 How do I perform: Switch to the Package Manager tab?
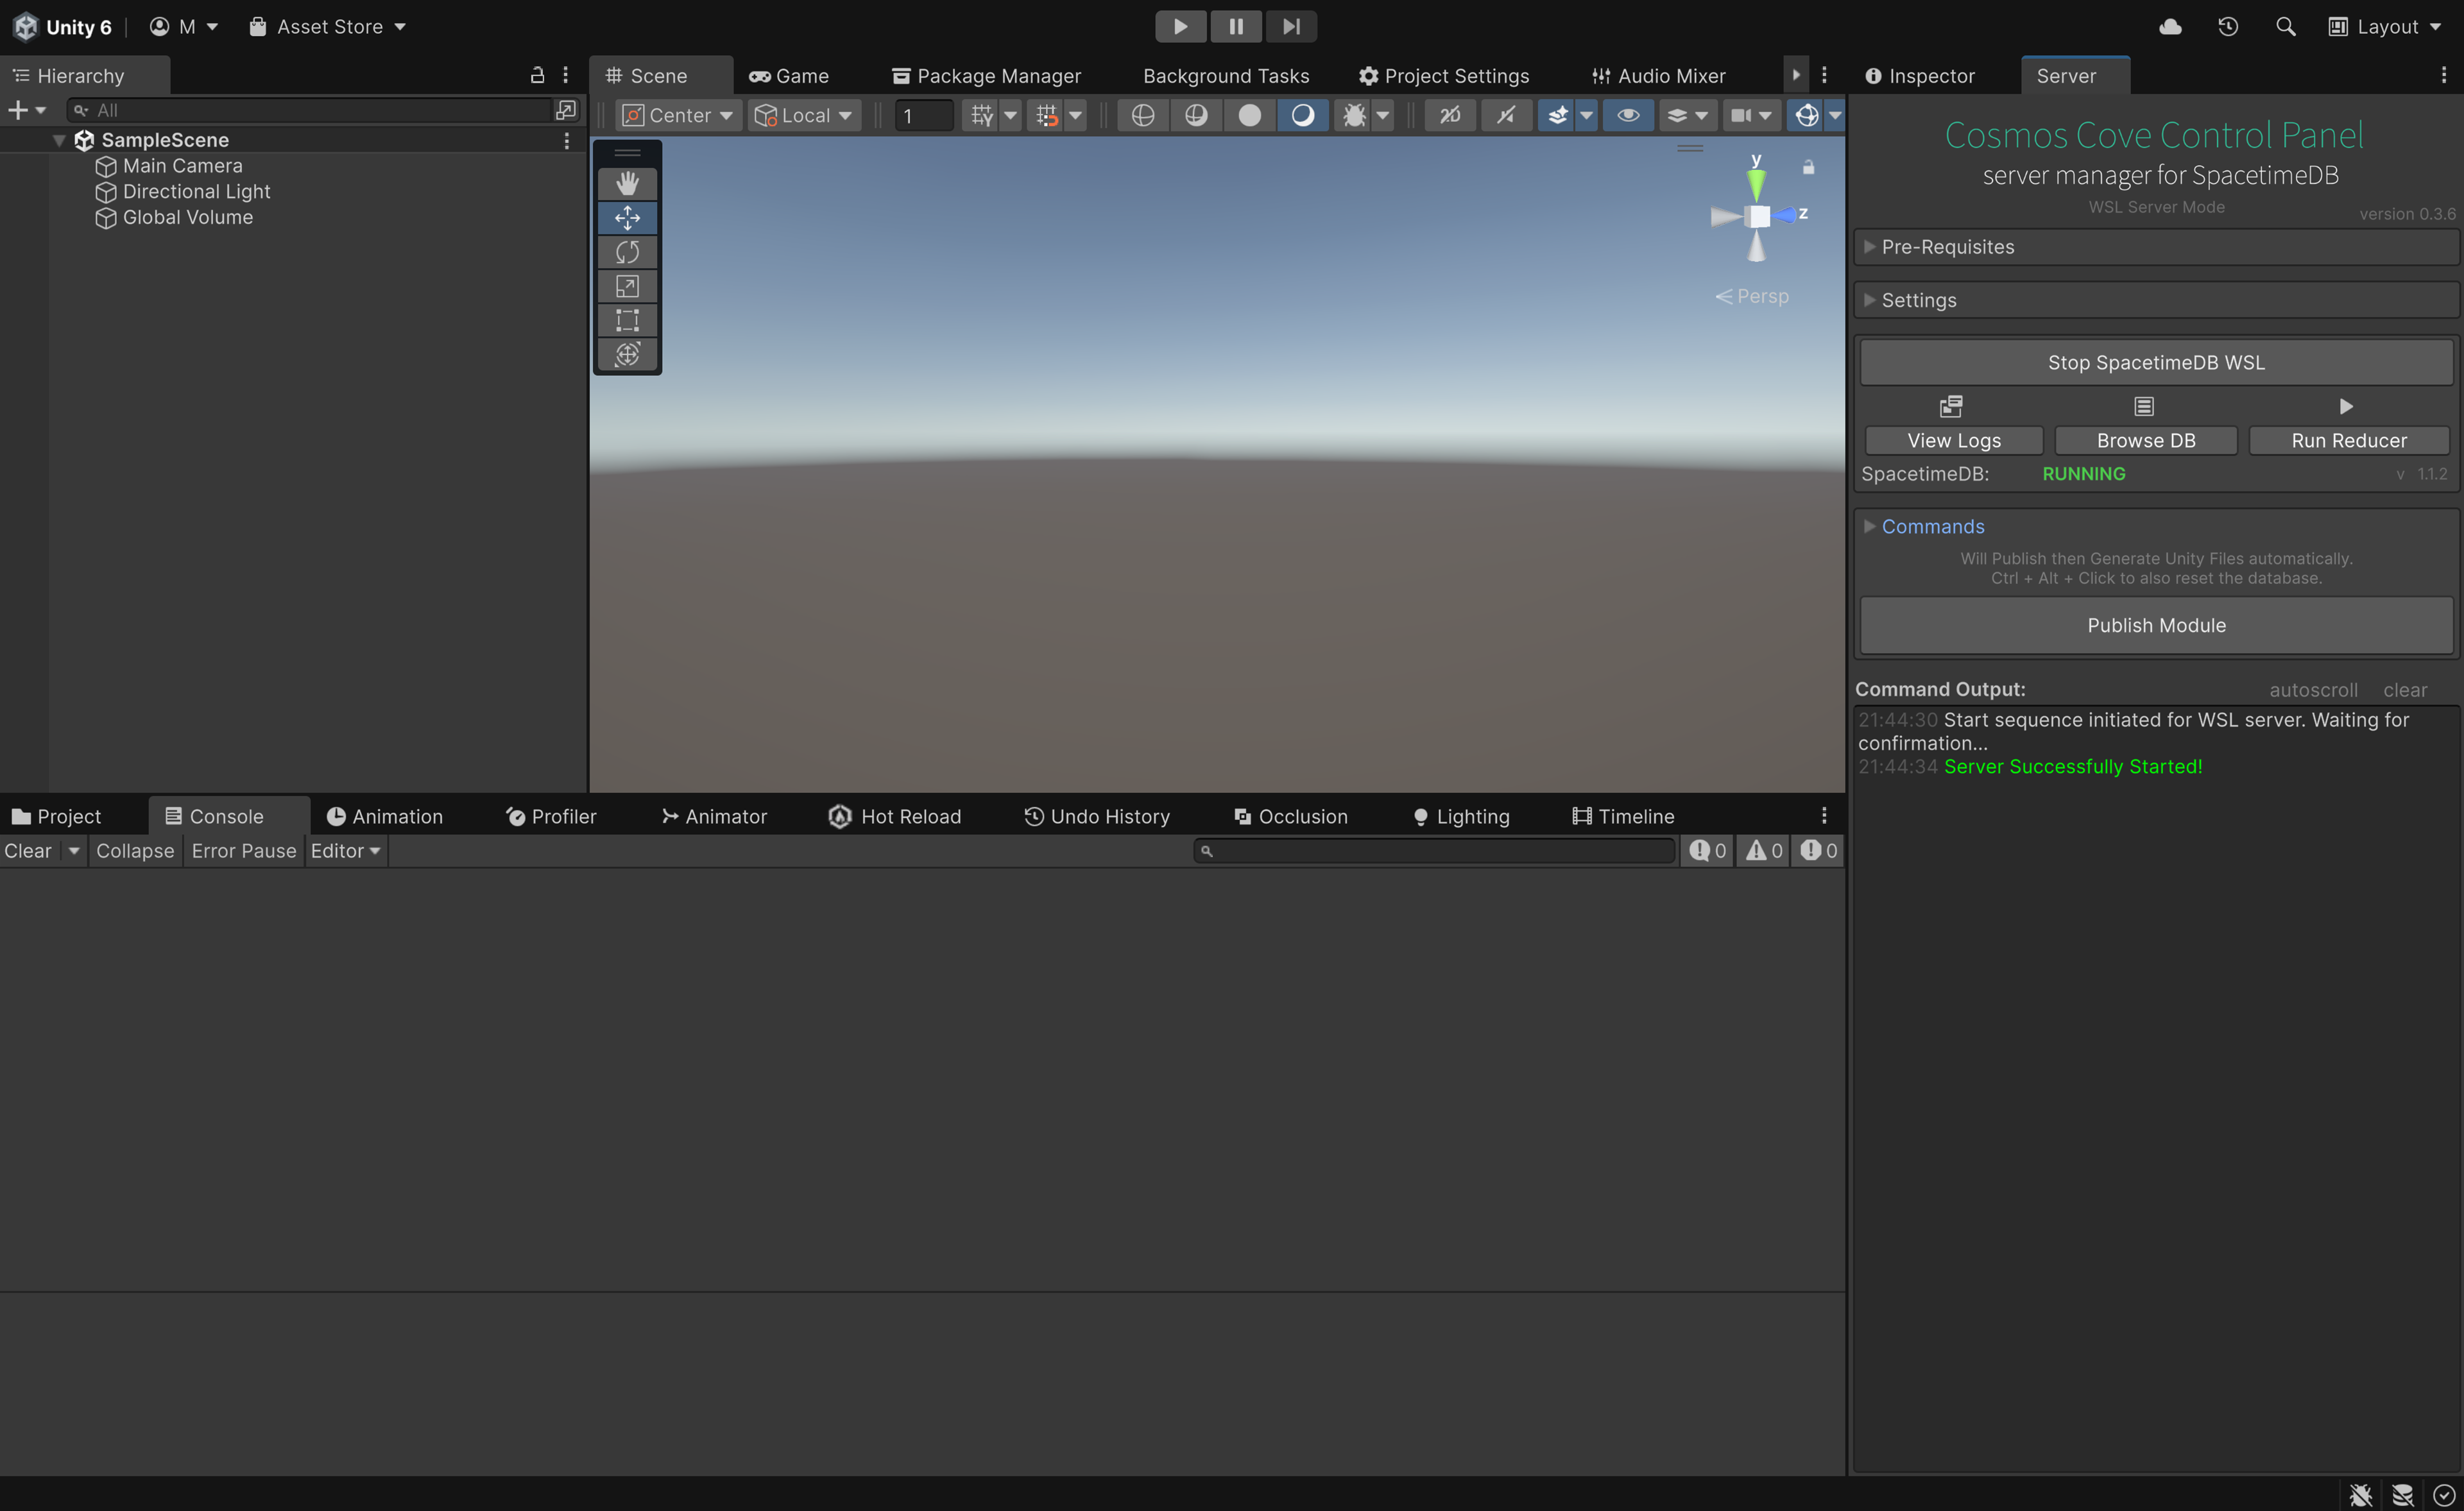pos(987,76)
